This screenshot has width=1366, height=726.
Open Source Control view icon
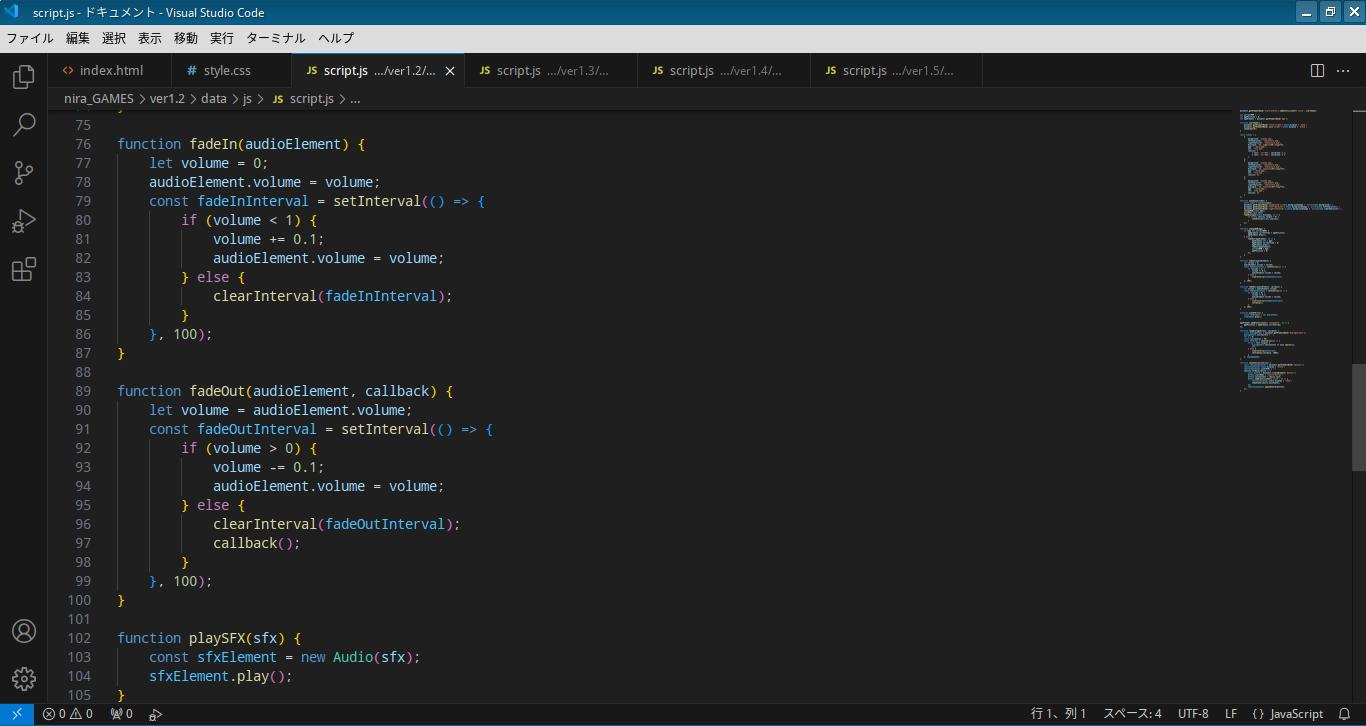(x=24, y=173)
